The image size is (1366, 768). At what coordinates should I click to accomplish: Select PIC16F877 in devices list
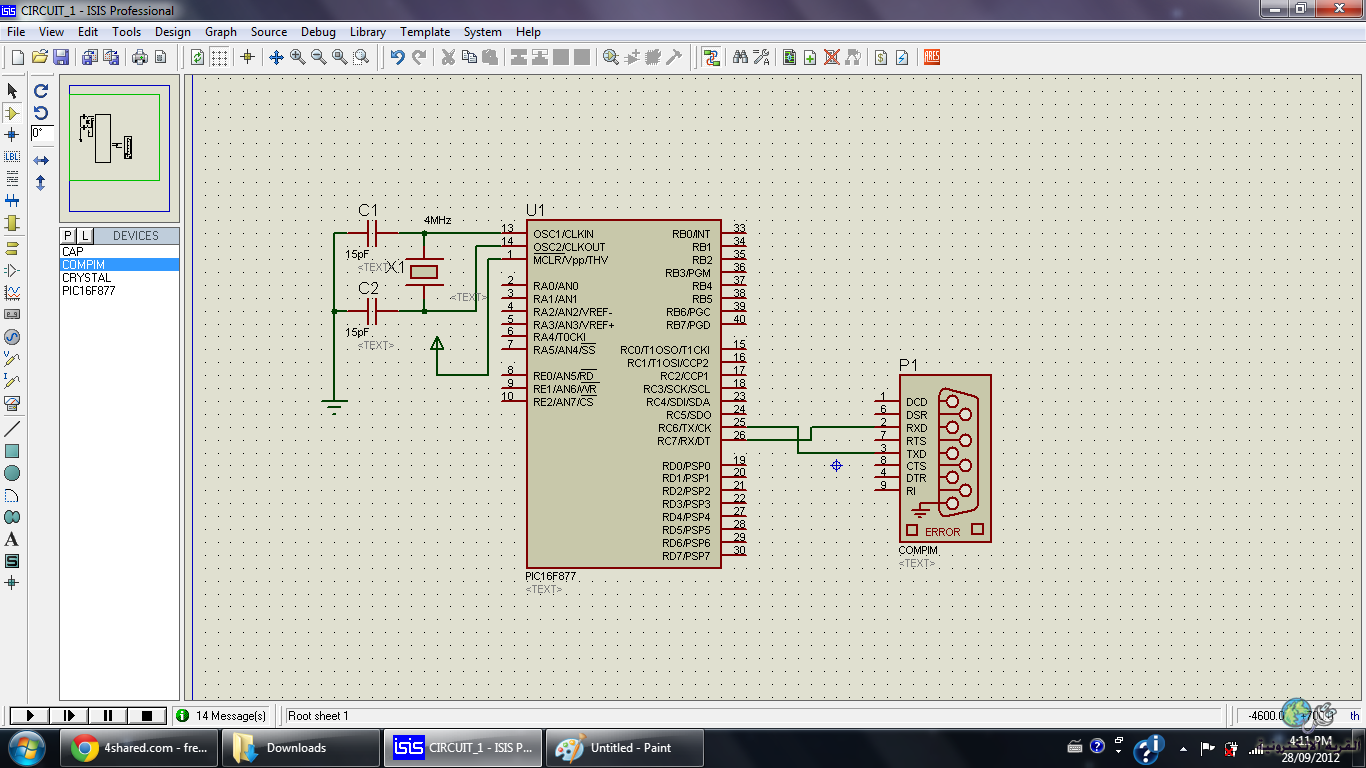[88, 291]
